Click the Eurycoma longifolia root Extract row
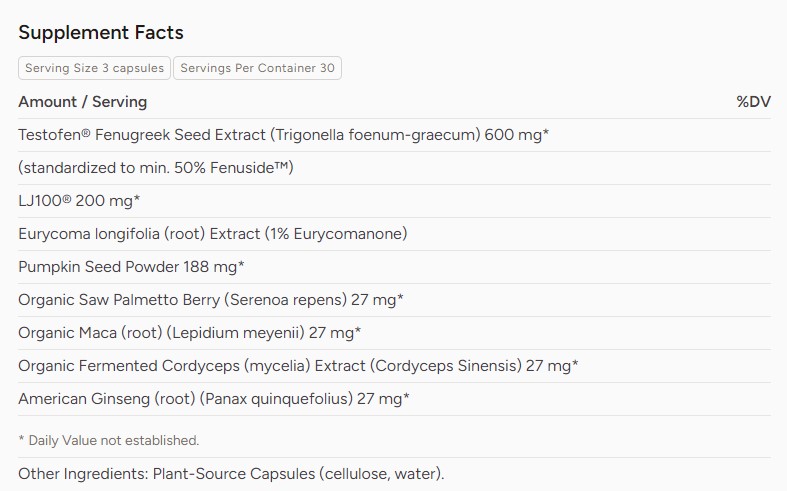Screen dimensions: 787x491 tap(395, 234)
